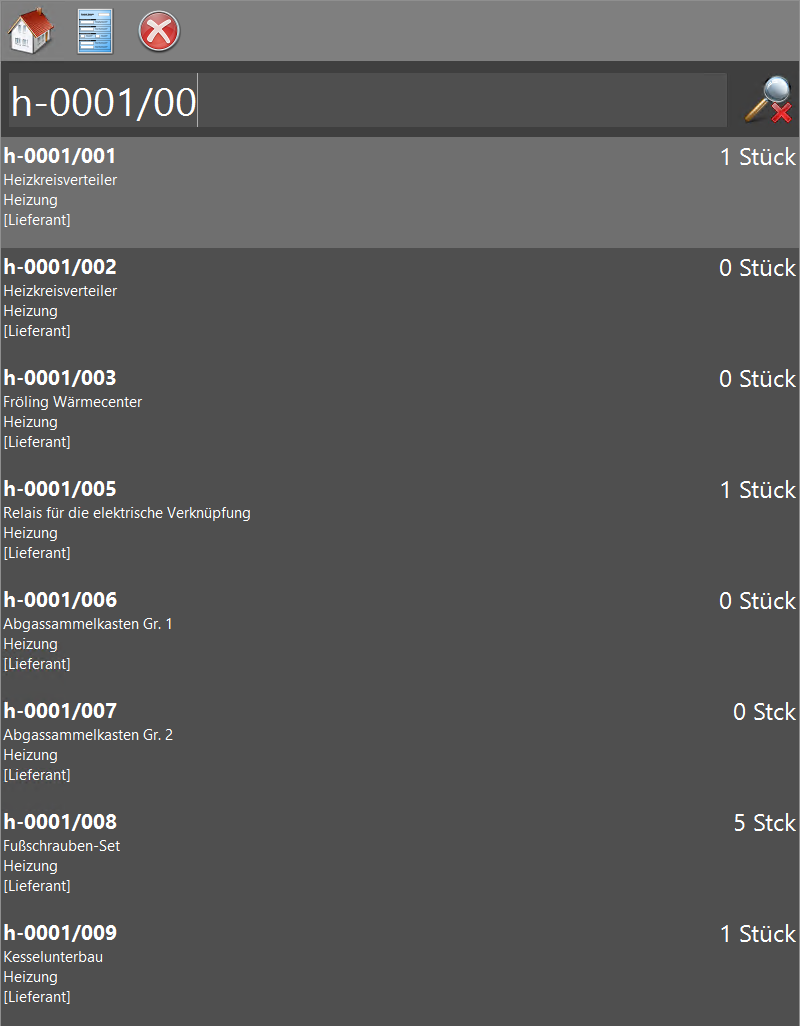The width and height of the screenshot is (800, 1026).
Task: Click the h-0001/005 article number heading
Action: click(60, 489)
